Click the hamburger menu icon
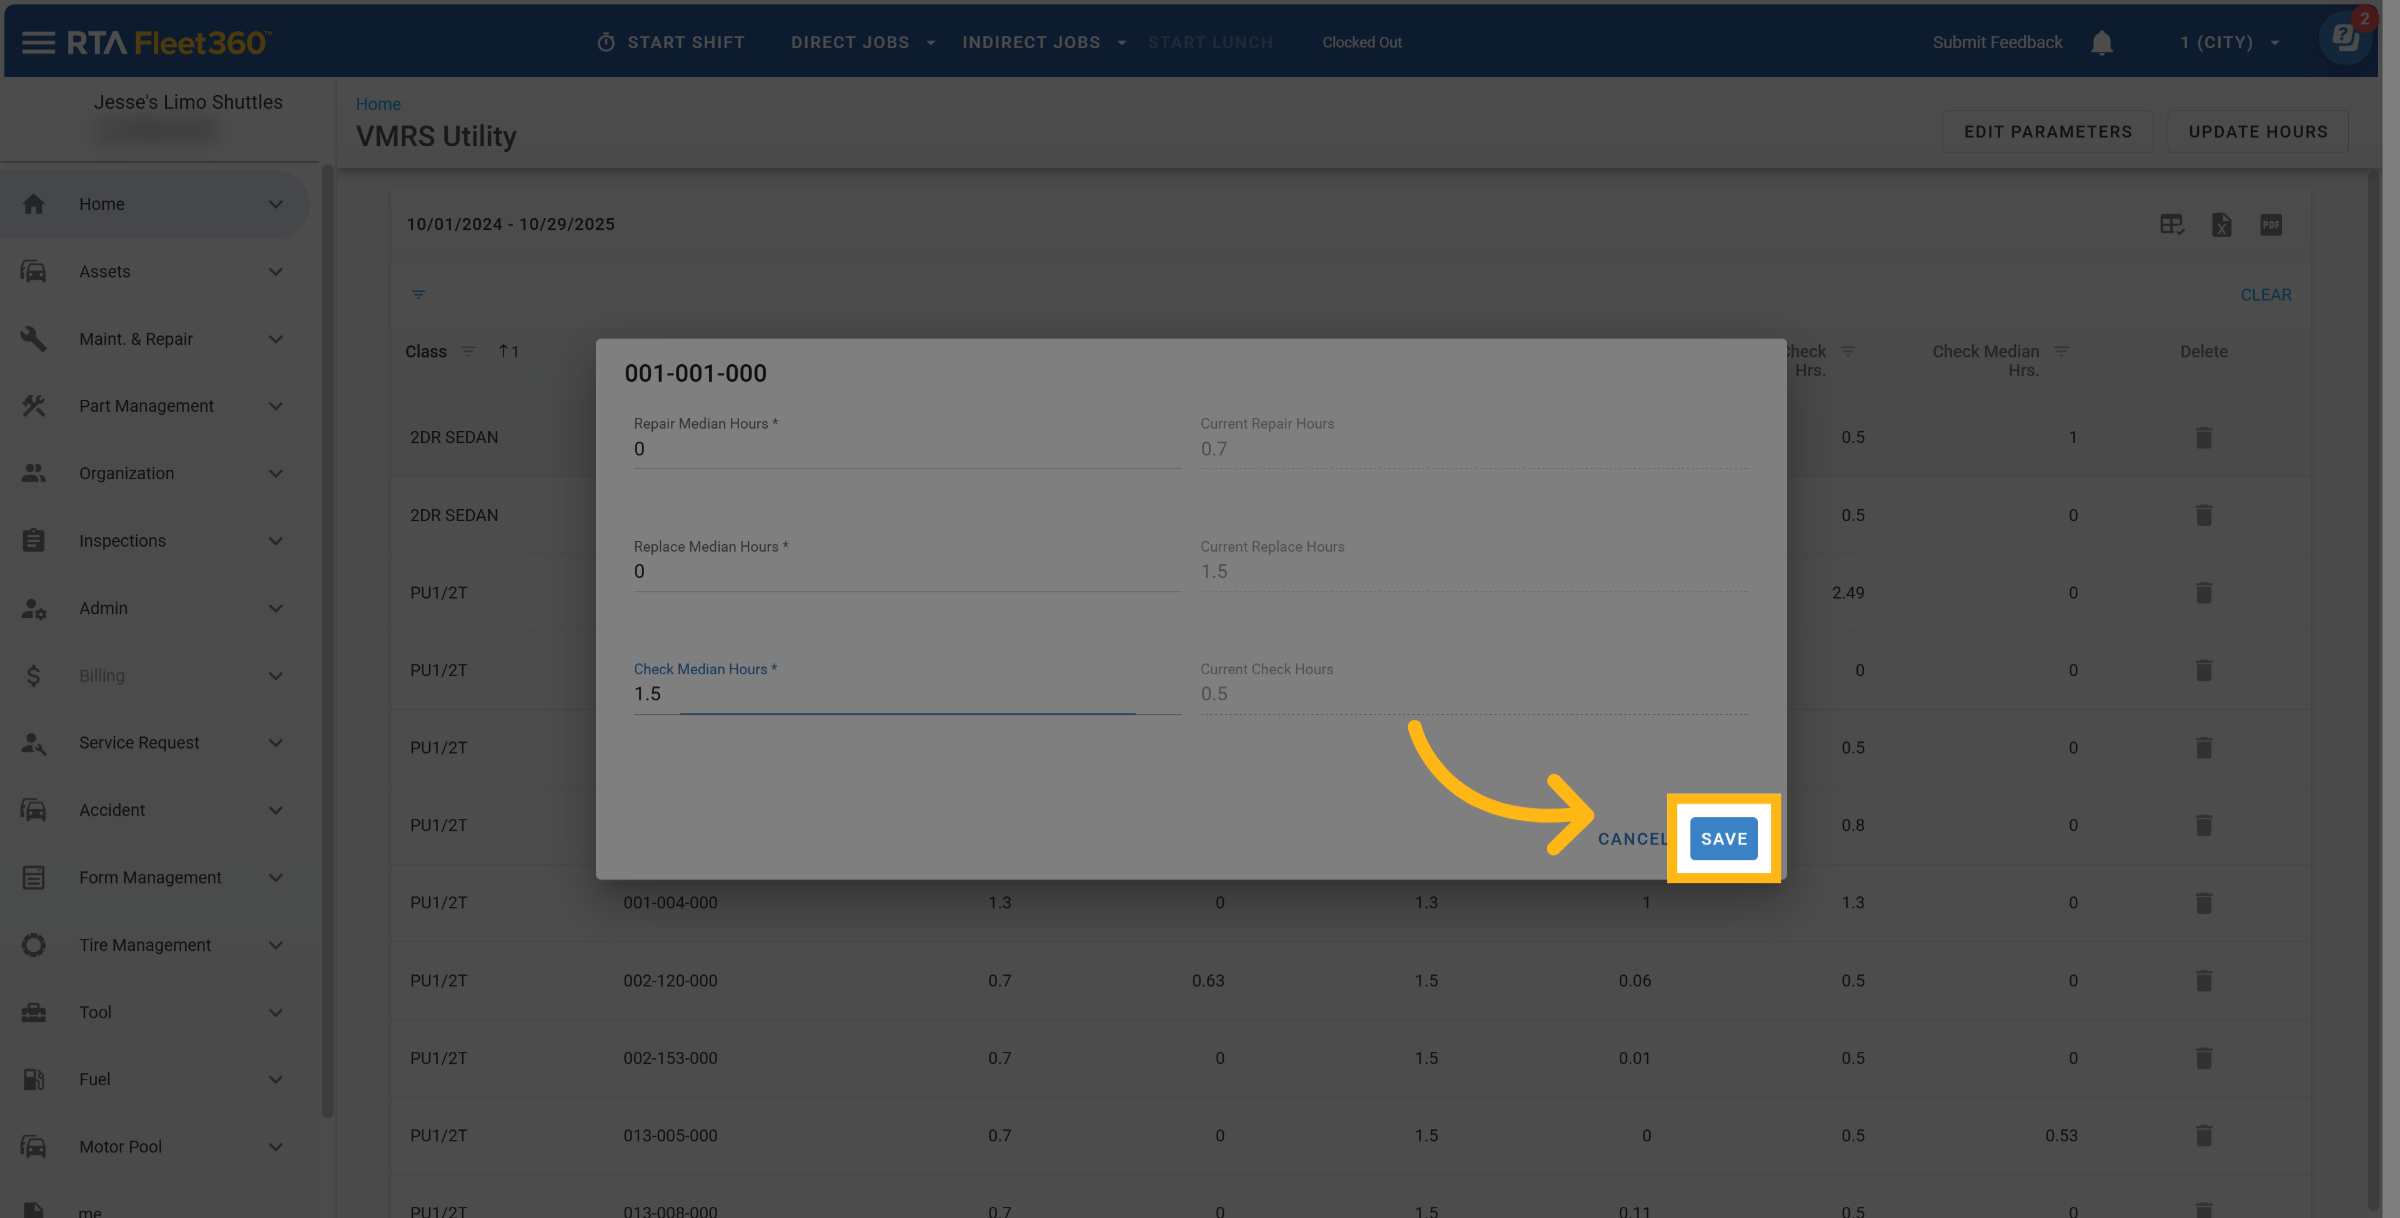Viewport: 2400px width, 1218px height. point(38,42)
